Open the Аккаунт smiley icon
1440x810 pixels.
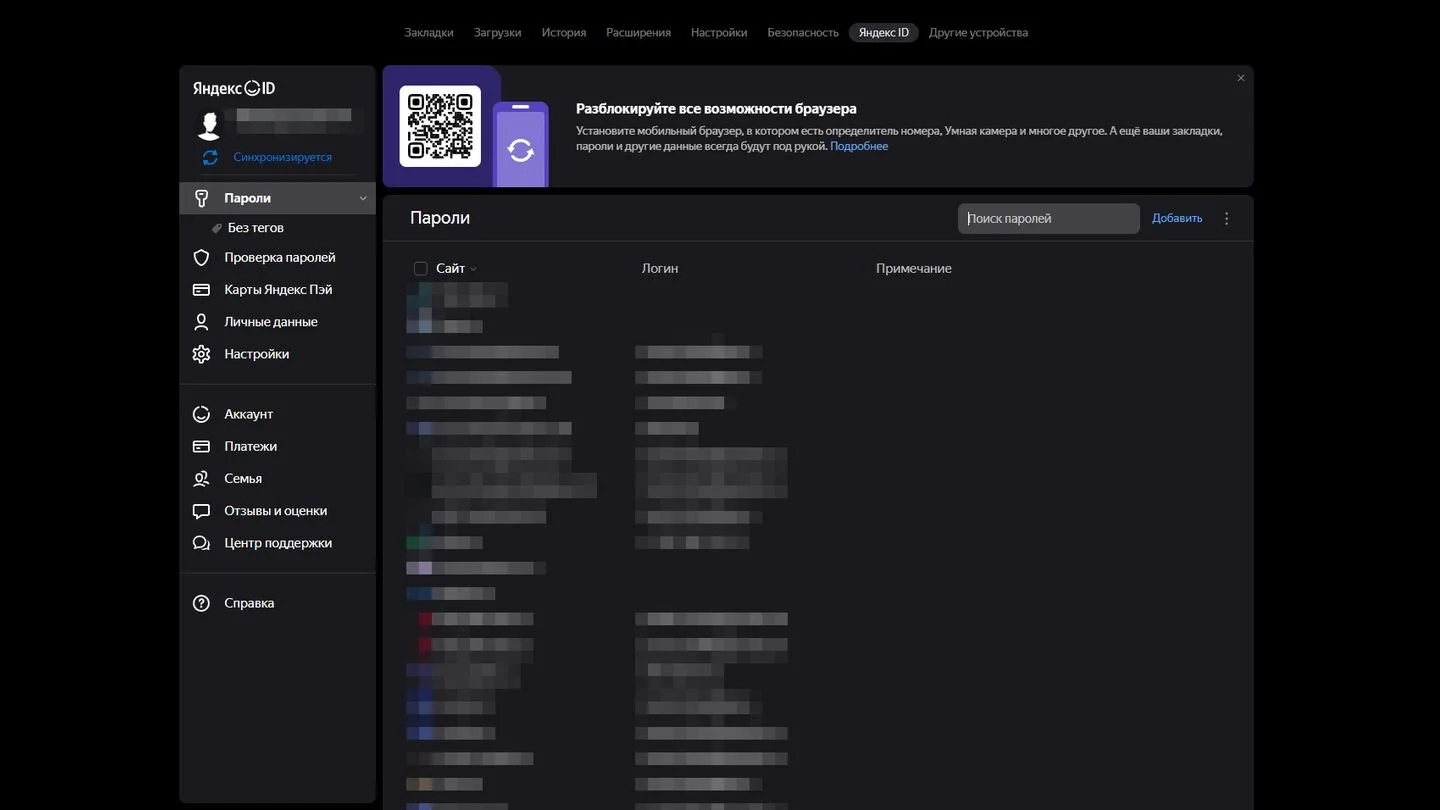coord(201,414)
